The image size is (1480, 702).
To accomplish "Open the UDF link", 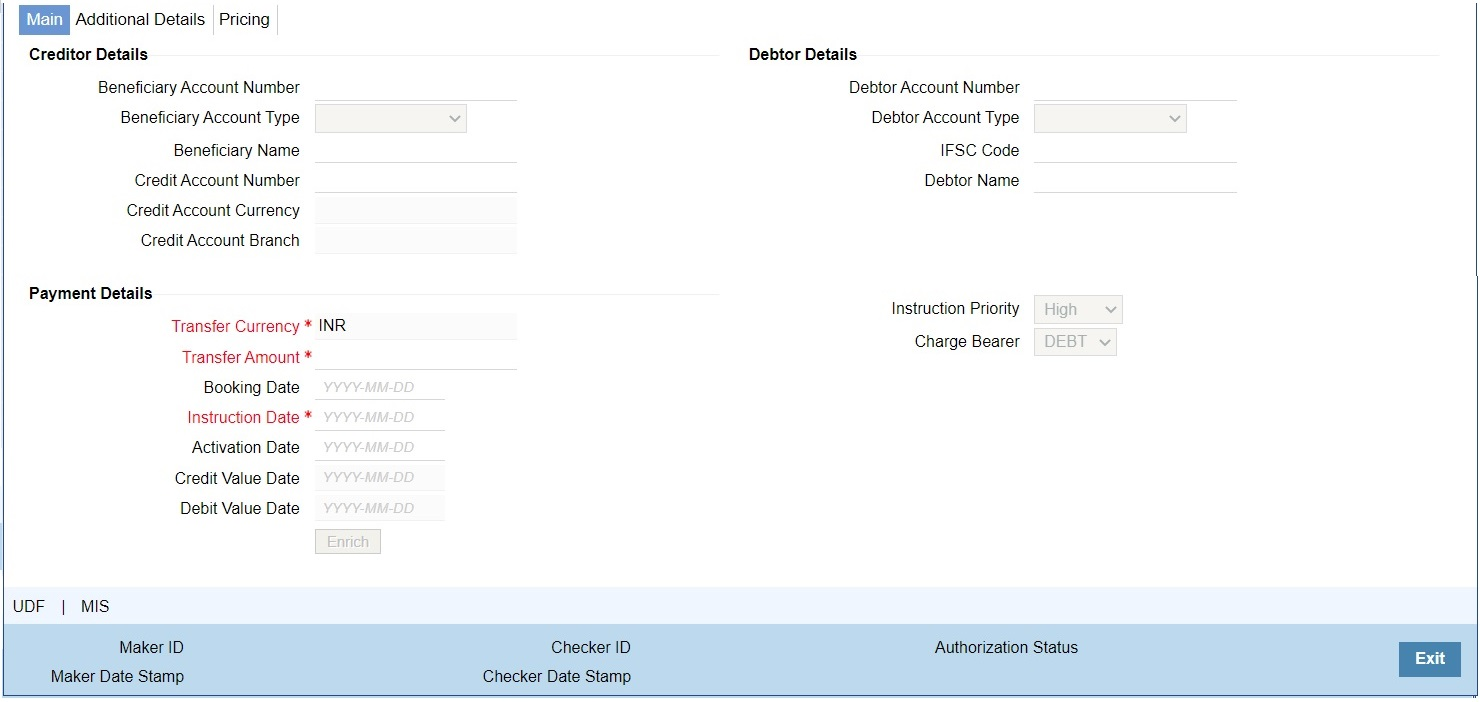I will click(x=29, y=606).
